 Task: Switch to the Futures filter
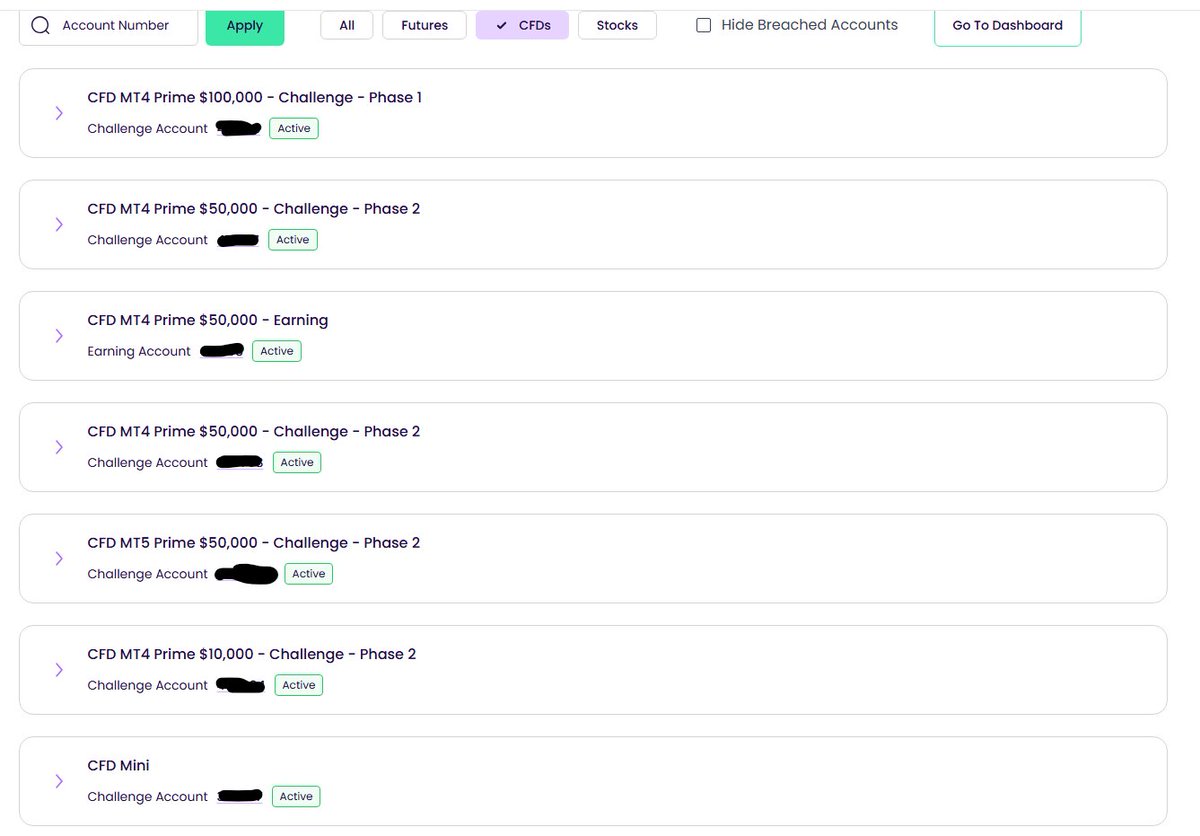pos(425,25)
